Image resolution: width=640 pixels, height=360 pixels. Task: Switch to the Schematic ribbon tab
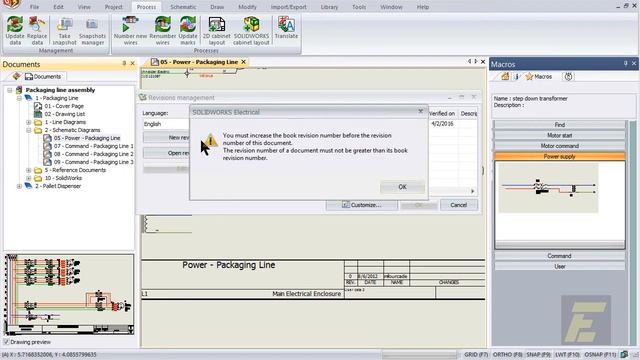coord(183,7)
